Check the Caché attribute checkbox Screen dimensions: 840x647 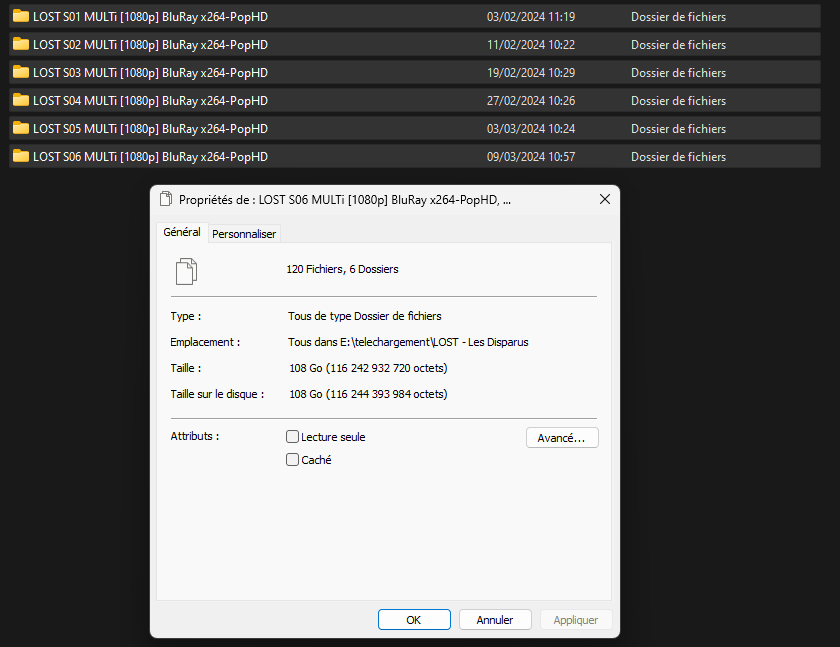click(x=292, y=460)
